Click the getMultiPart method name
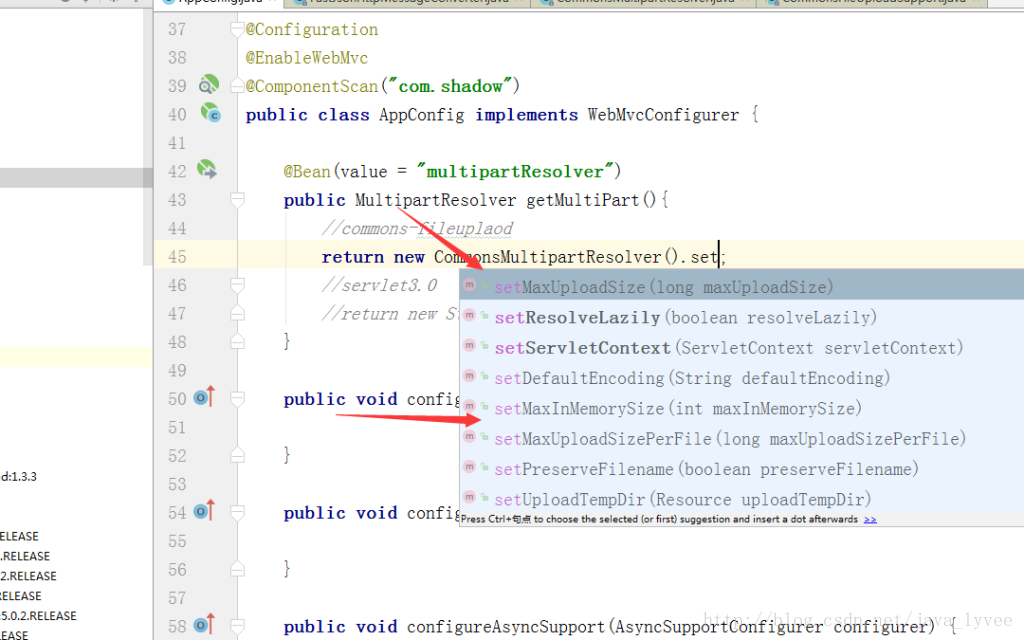Image resolution: width=1024 pixels, height=640 pixels. [x=583, y=200]
